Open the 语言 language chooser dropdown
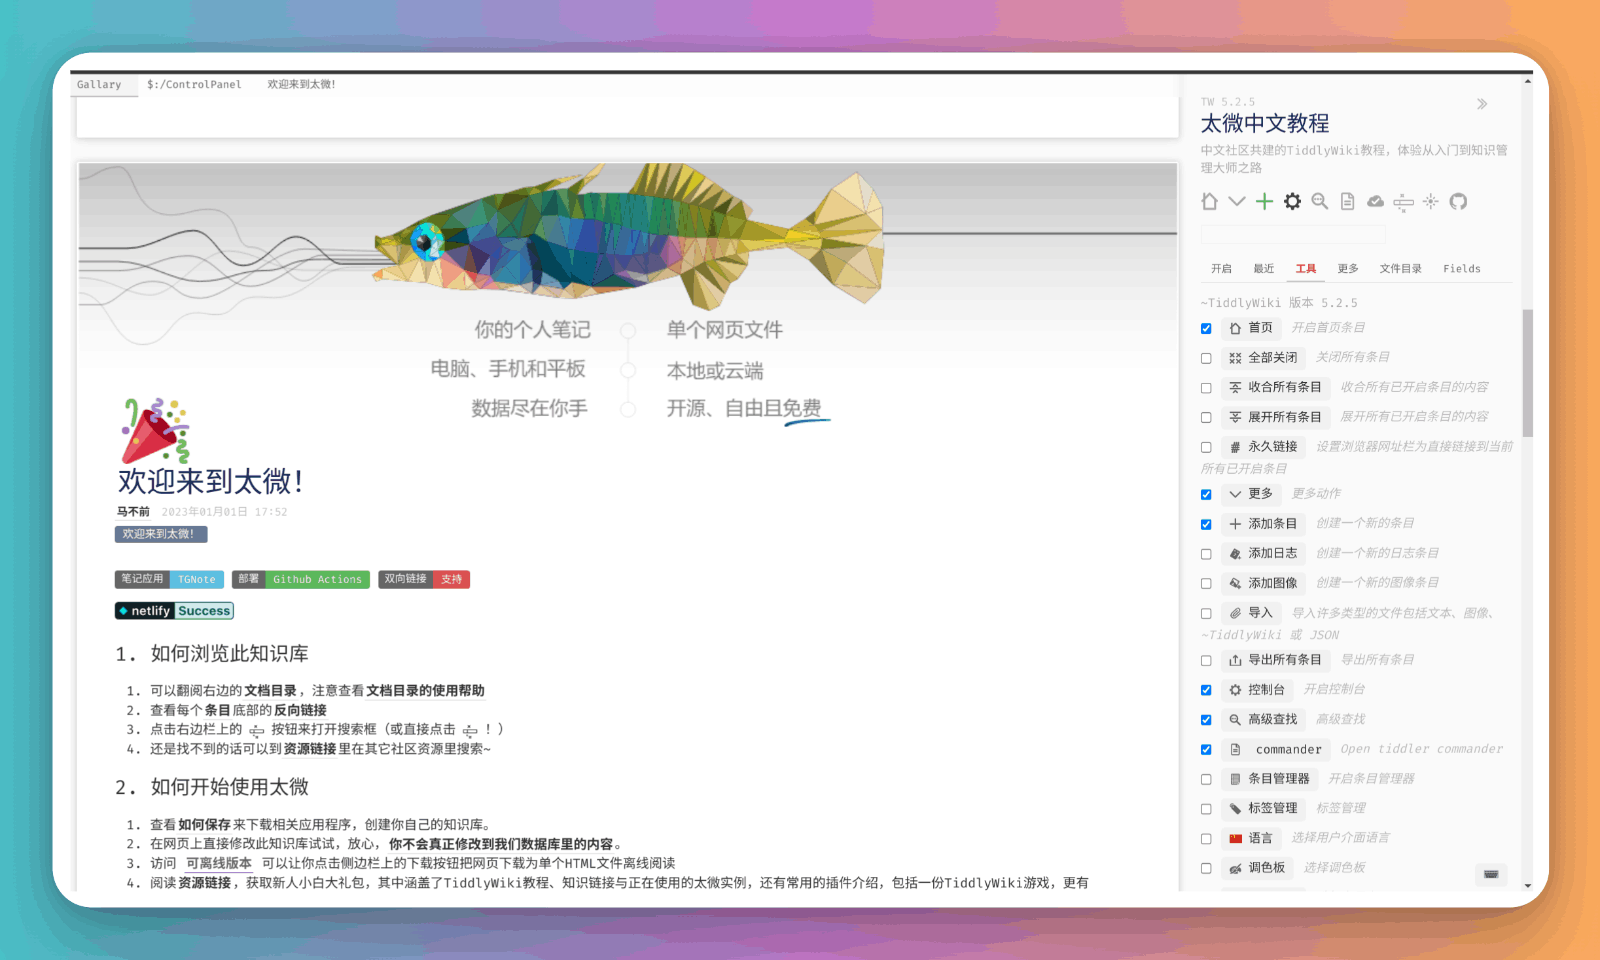This screenshot has width=1600, height=960. [1250, 838]
